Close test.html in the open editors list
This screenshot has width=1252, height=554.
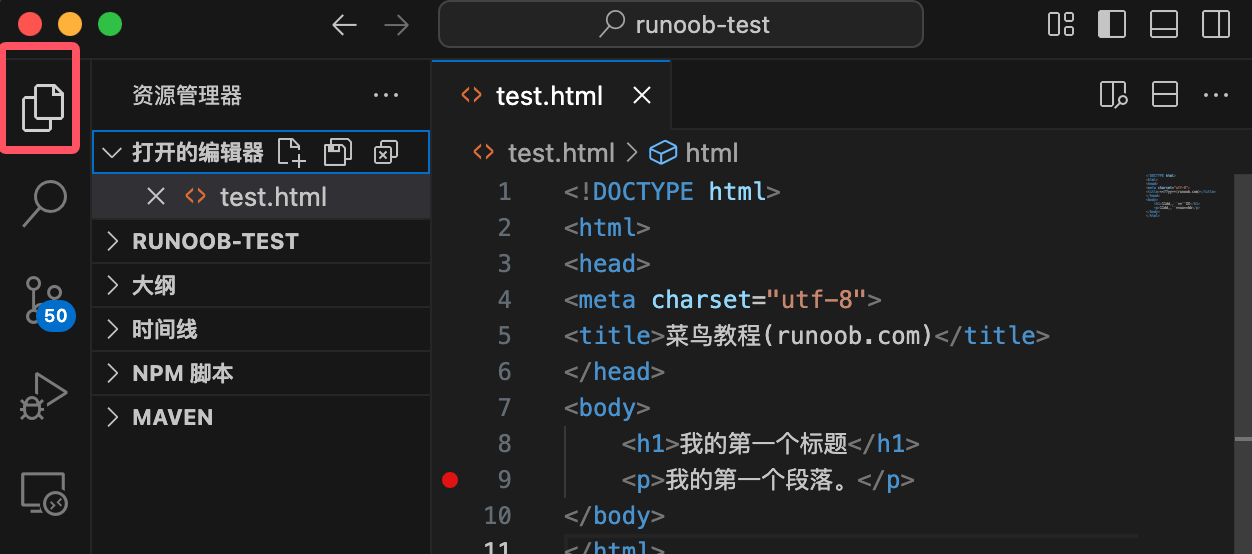[156, 197]
